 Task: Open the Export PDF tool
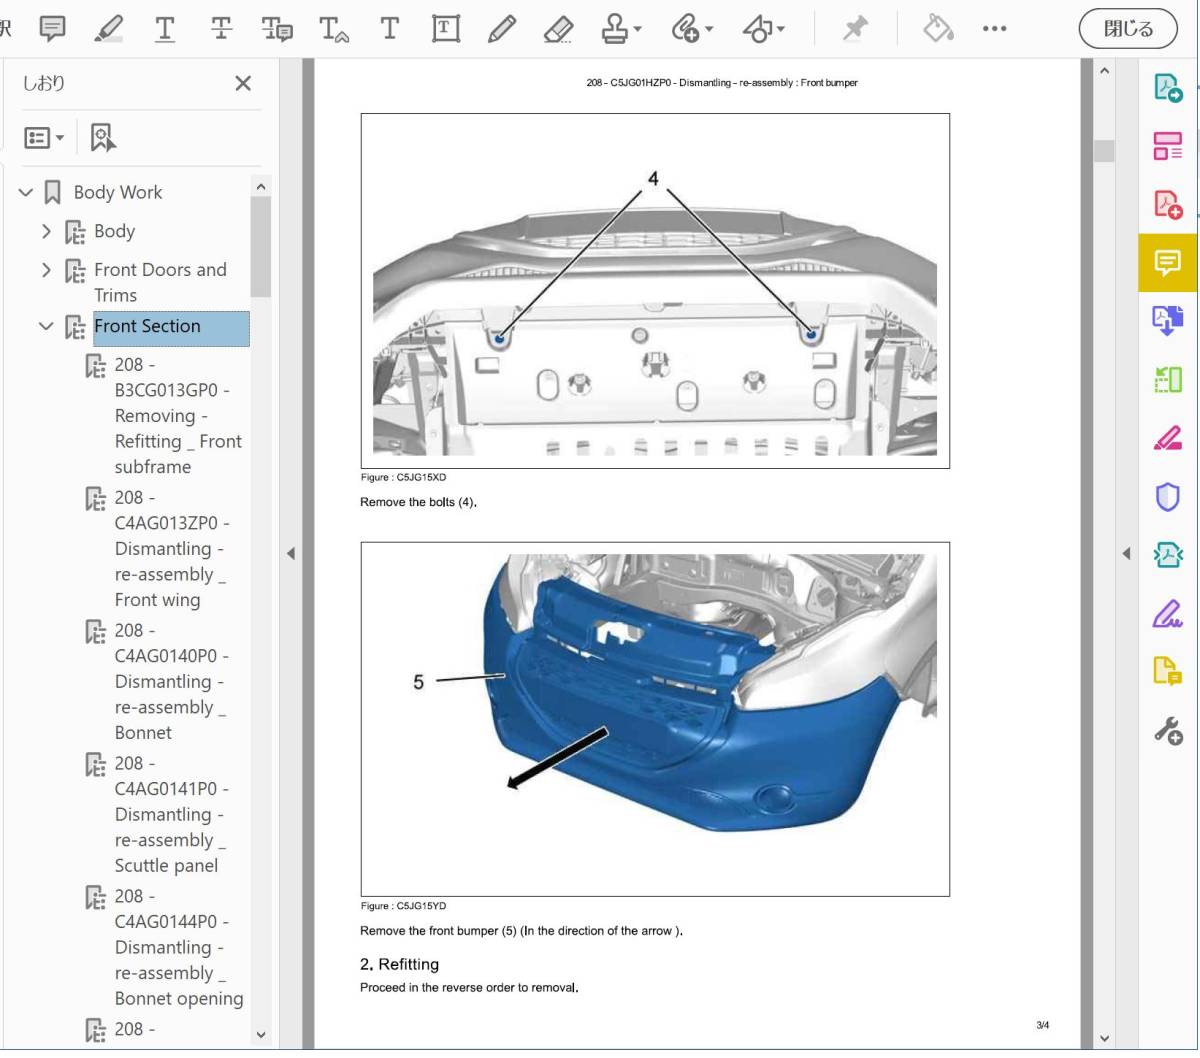(x=1168, y=88)
